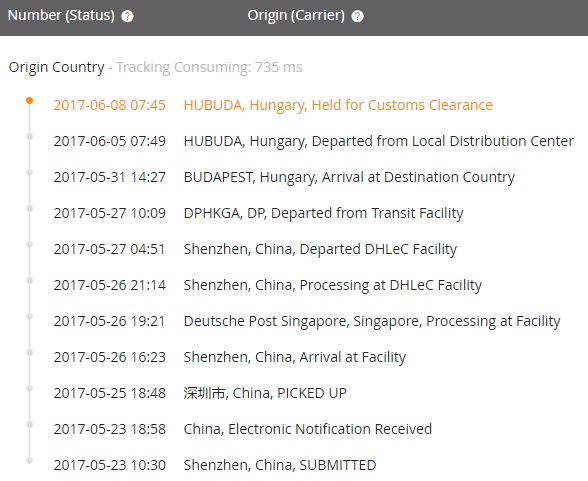The height and width of the screenshot is (481, 588).
Task: Click help icon next to Number (Status)
Action: click(128, 16)
